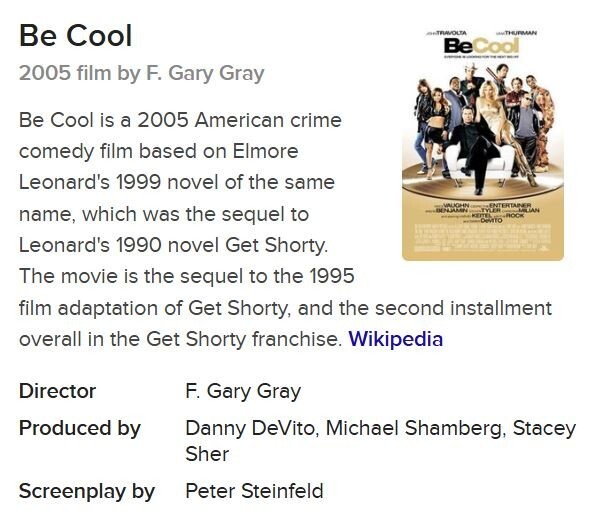Open the Wikipedia link after the description
This screenshot has height=525, width=604.
point(395,339)
